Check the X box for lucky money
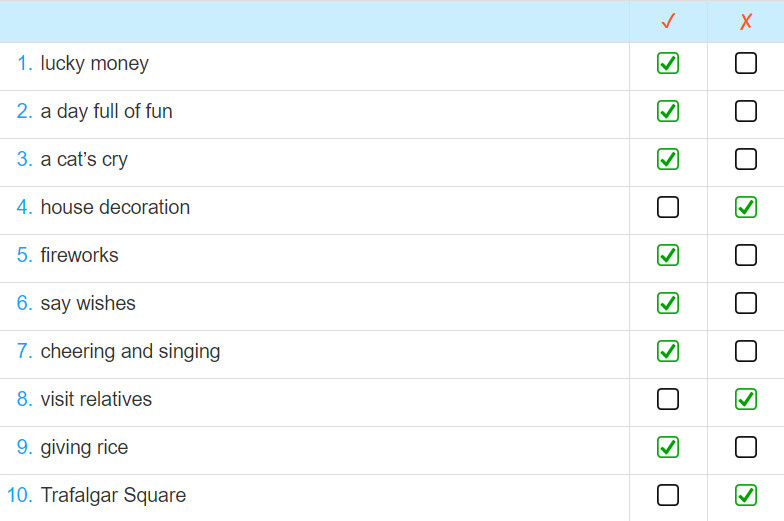 coord(746,63)
